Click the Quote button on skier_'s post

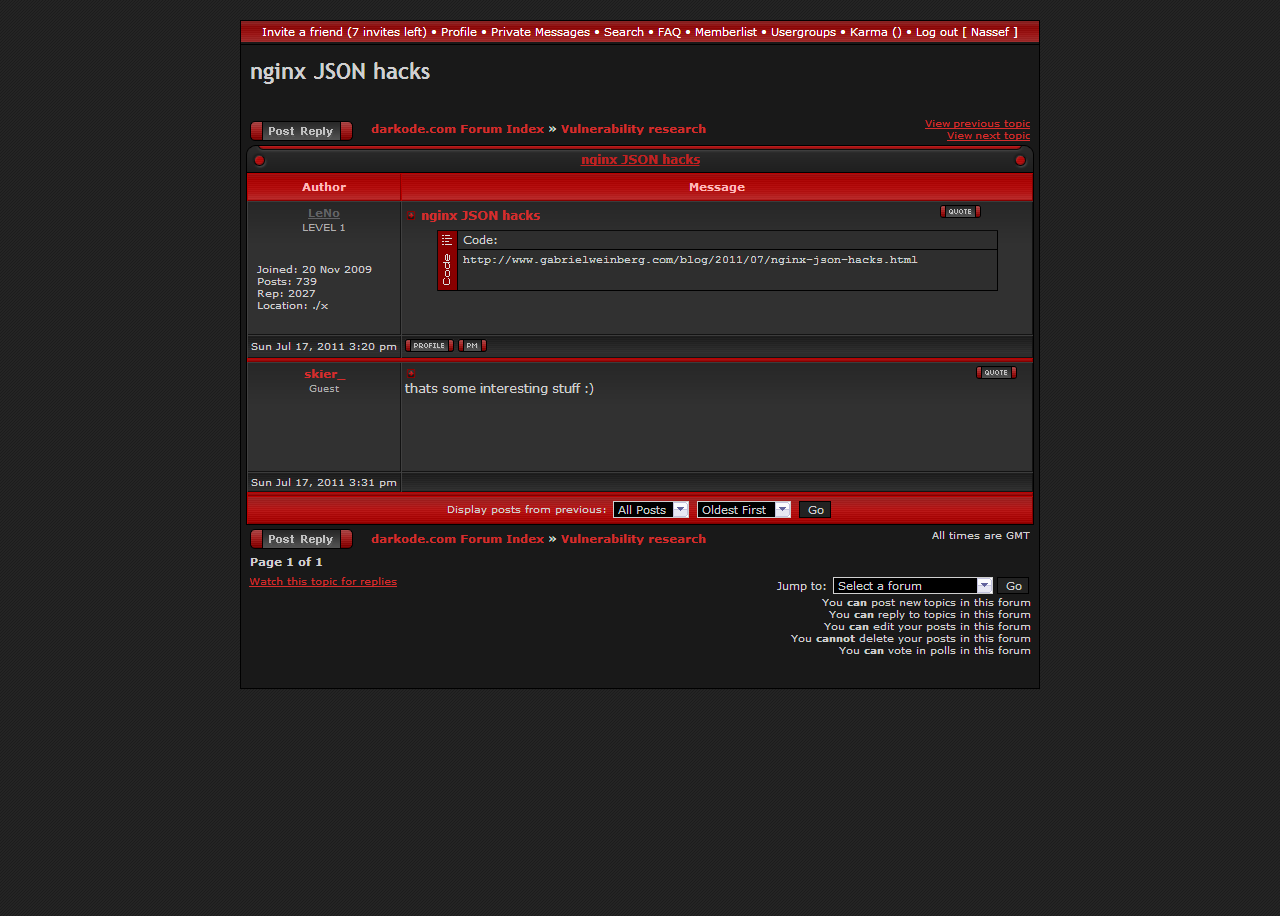tap(996, 373)
